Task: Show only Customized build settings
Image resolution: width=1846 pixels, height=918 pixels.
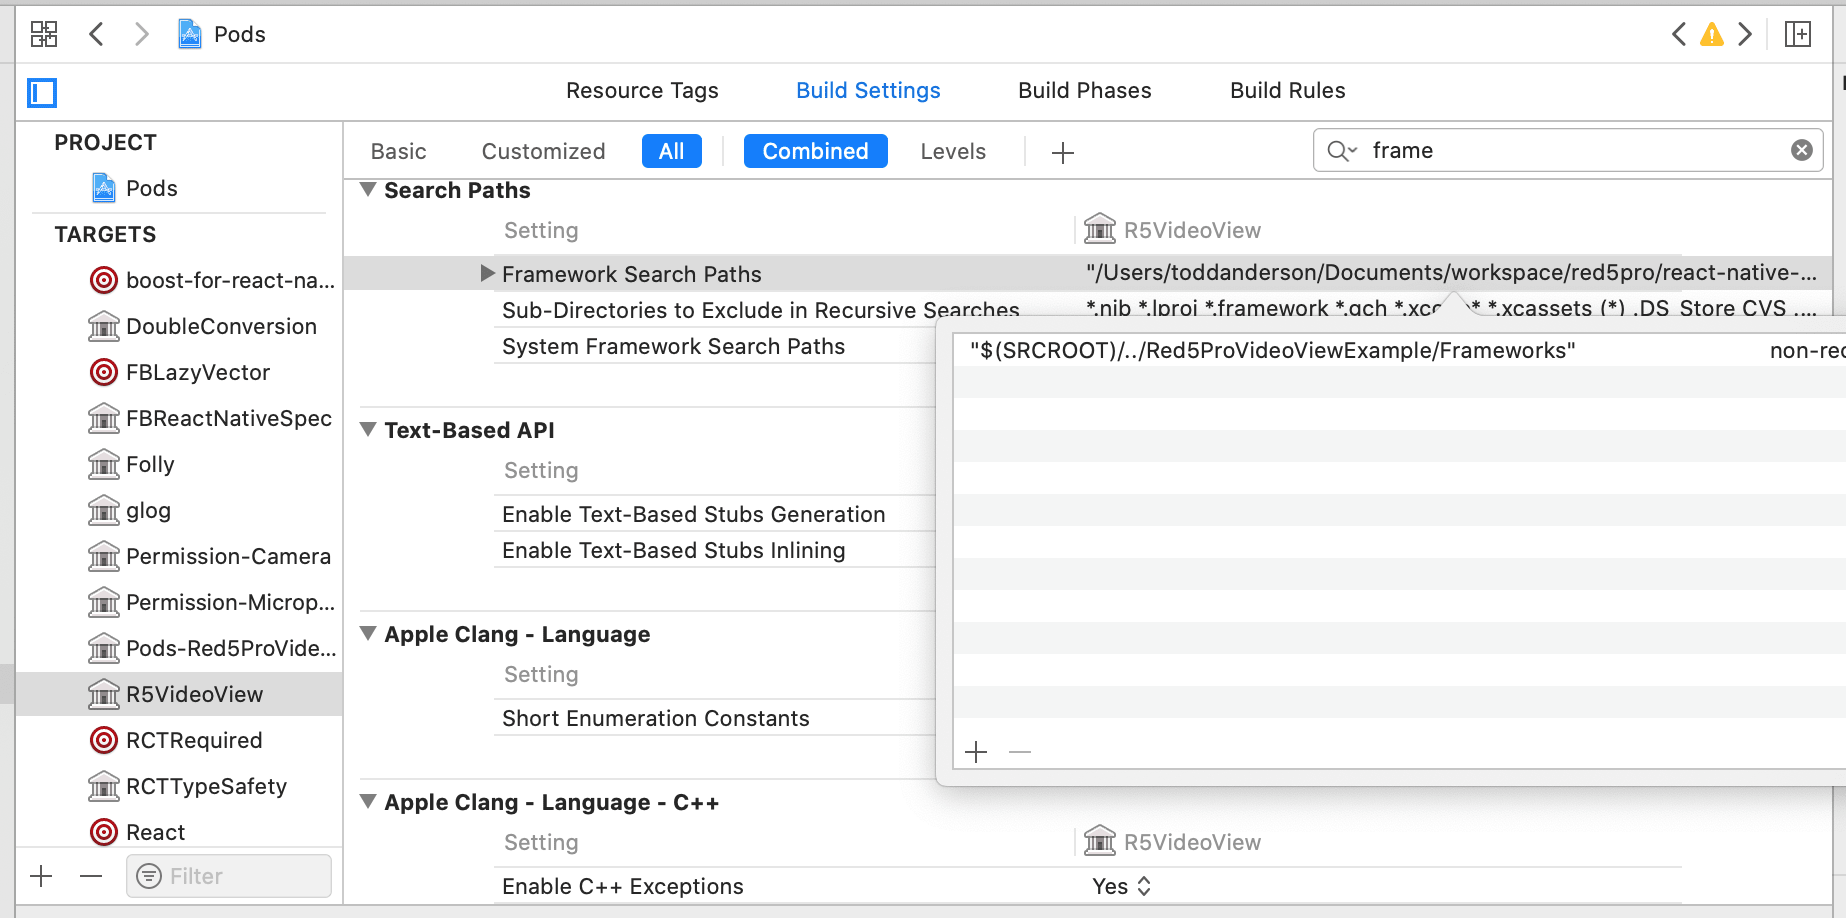Action: [543, 151]
